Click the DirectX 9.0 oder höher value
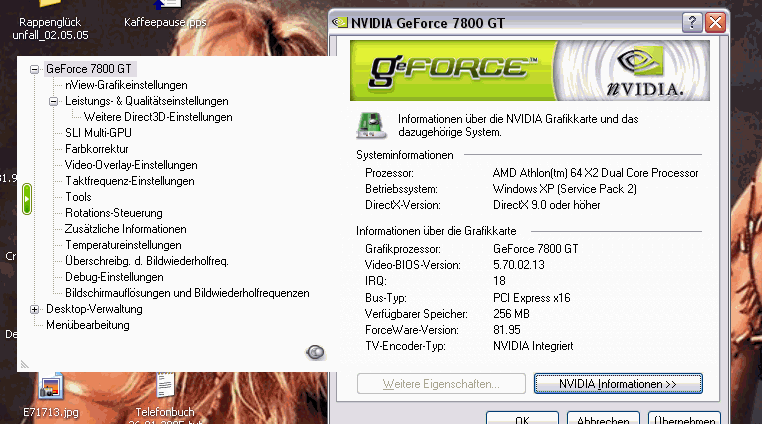This screenshot has height=424, width=762. click(547, 205)
